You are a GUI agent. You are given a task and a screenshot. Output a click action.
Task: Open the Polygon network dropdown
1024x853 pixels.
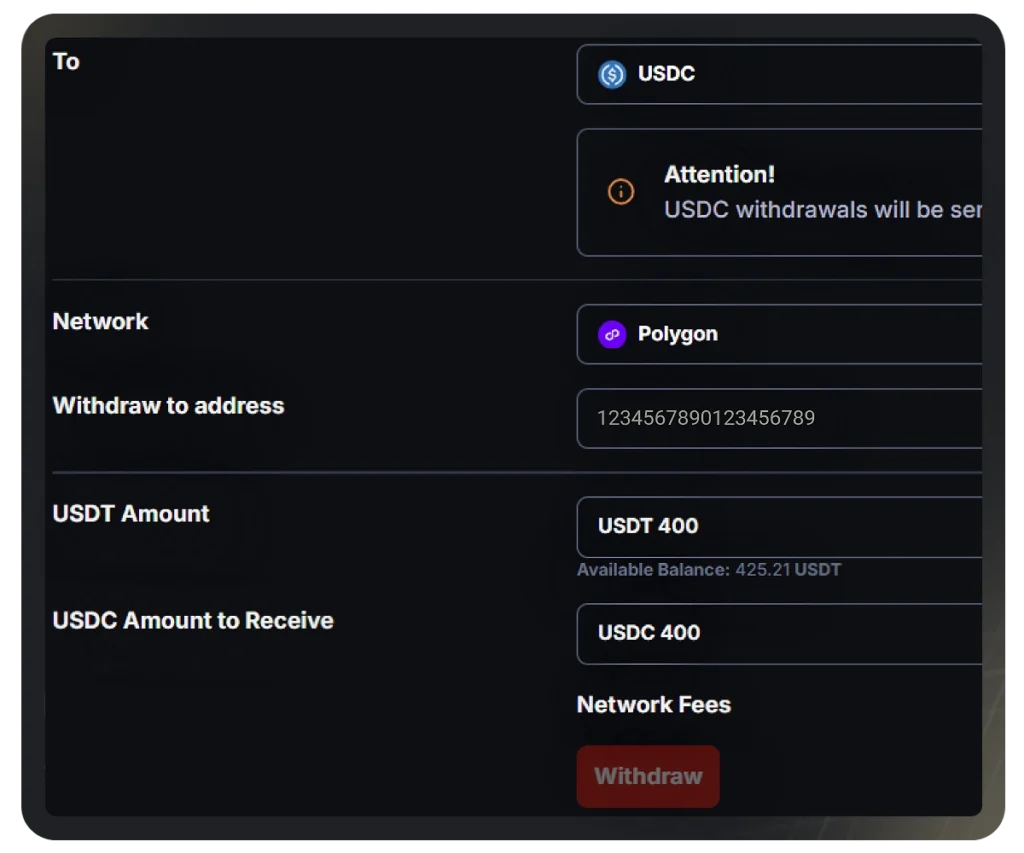click(779, 334)
